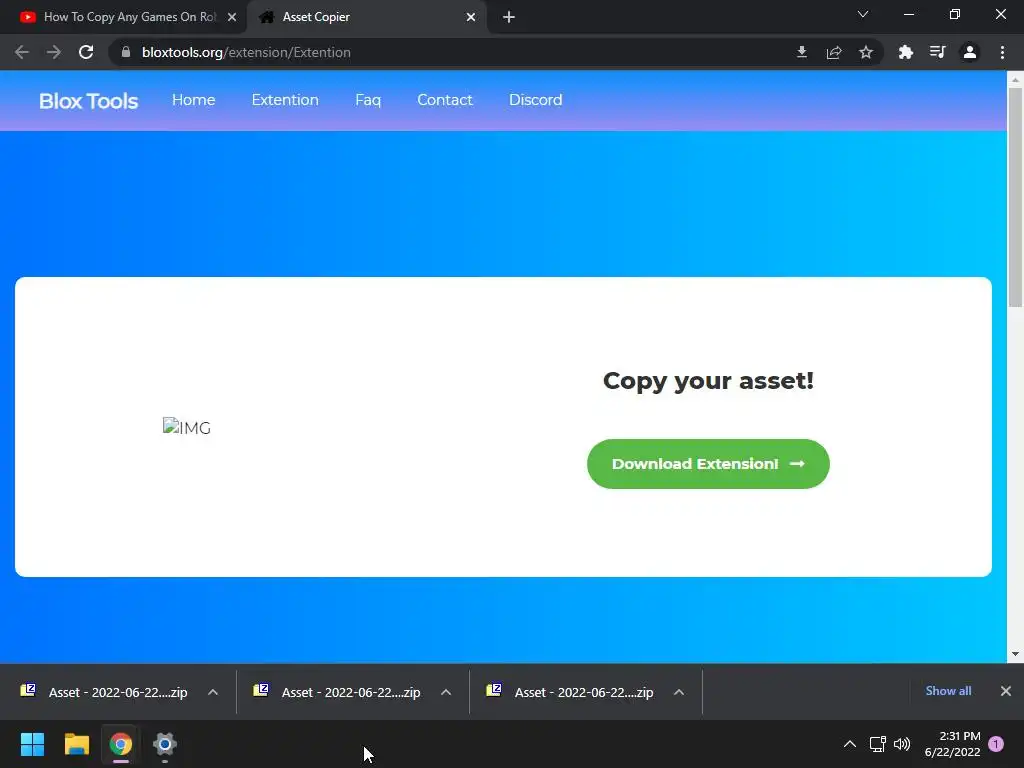Share this page via share icon

tap(834, 52)
